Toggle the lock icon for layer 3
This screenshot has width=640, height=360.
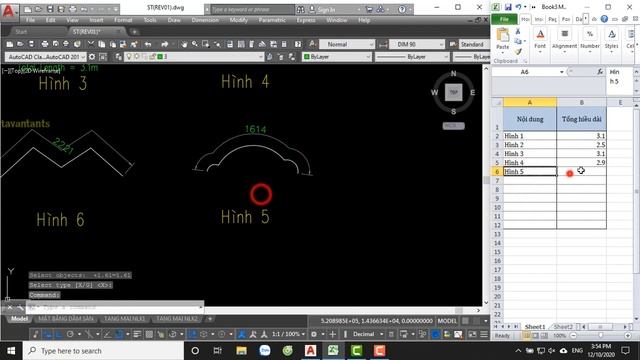click(153, 57)
